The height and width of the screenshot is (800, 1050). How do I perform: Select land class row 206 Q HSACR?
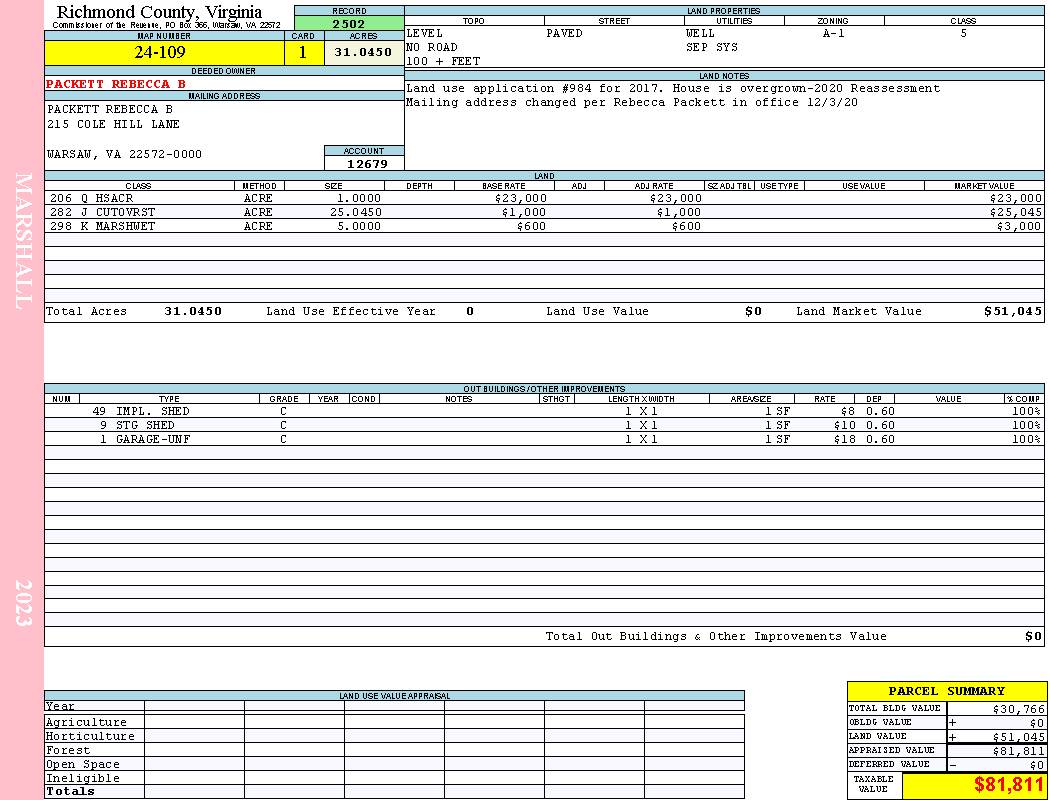coord(544,199)
